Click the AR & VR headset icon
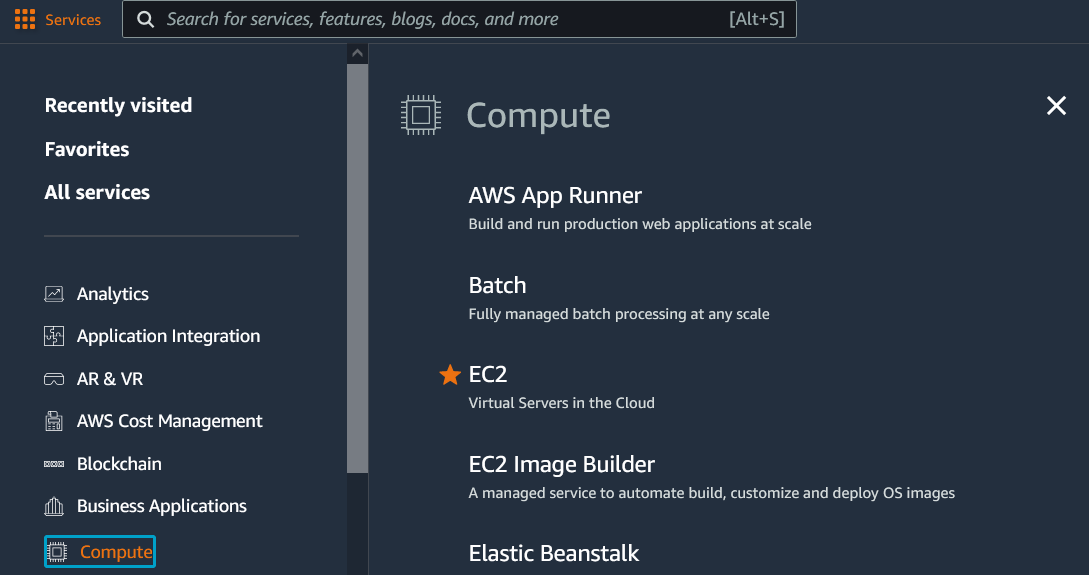The height and width of the screenshot is (575, 1089). point(54,379)
